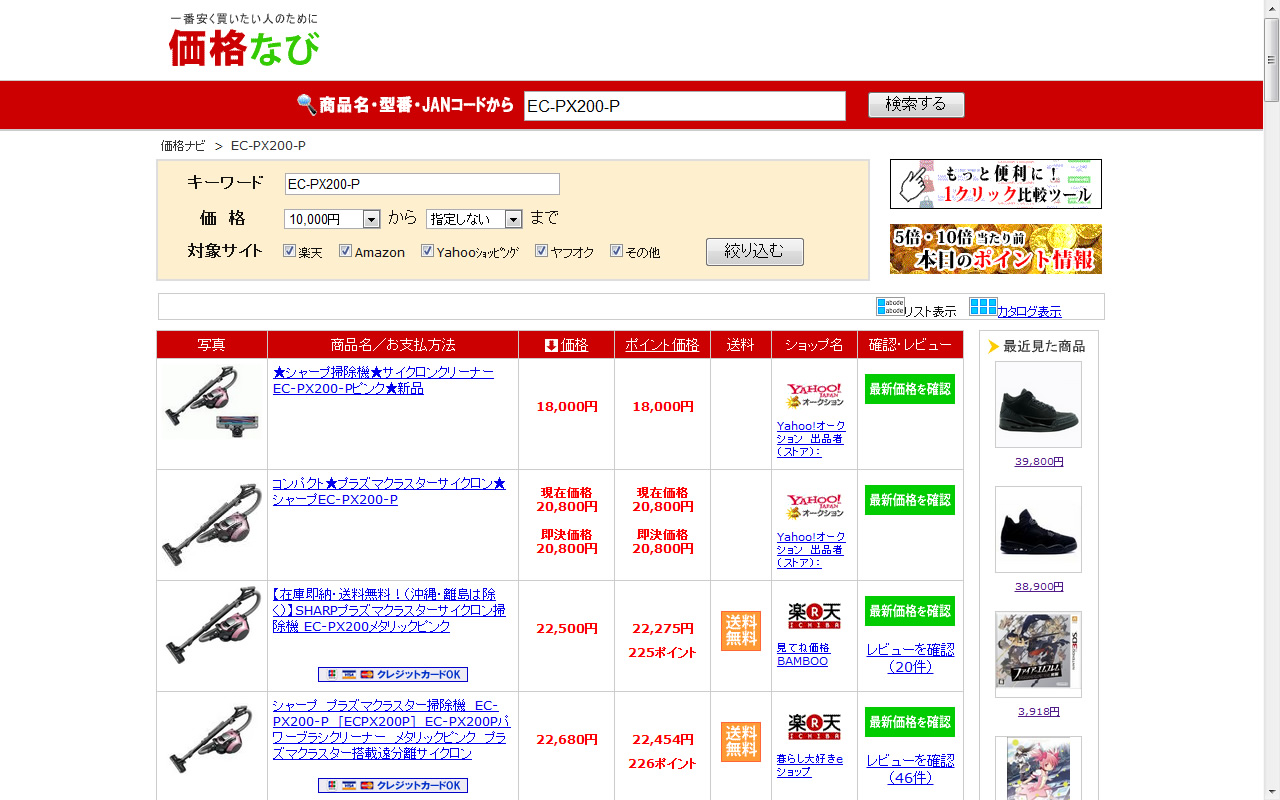The height and width of the screenshot is (800, 1280).
Task: Click vacuum thumbnail in 22,680円 row
Action: pyautogui.click(x=212, y=740)
